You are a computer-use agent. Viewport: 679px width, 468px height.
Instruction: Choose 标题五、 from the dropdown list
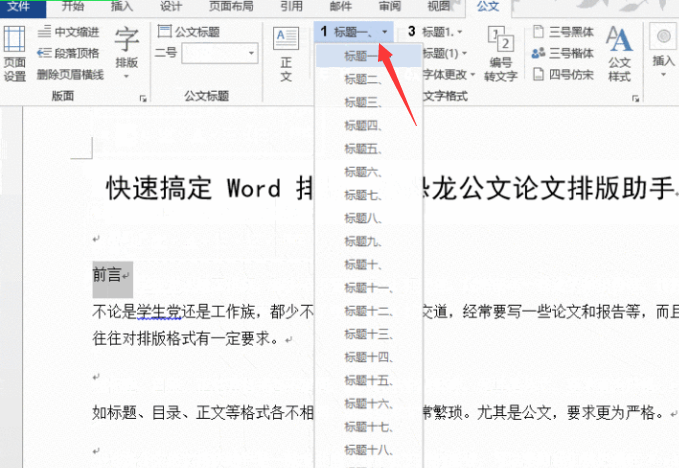pos(369,149)
